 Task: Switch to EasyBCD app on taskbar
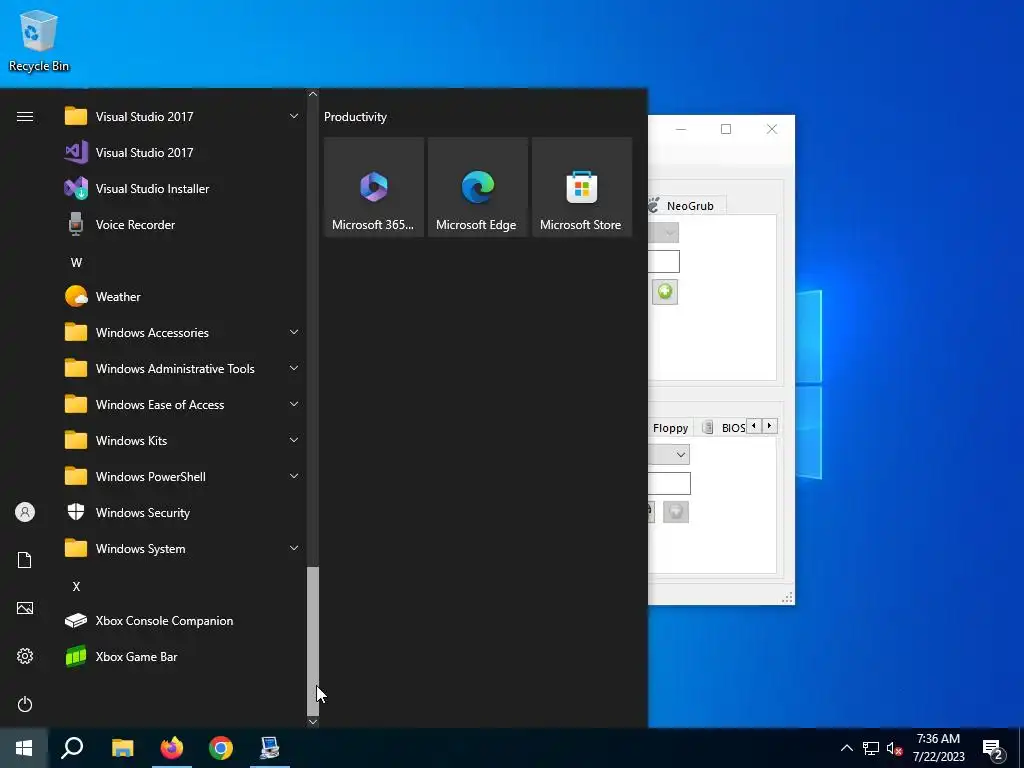(270, 748)
